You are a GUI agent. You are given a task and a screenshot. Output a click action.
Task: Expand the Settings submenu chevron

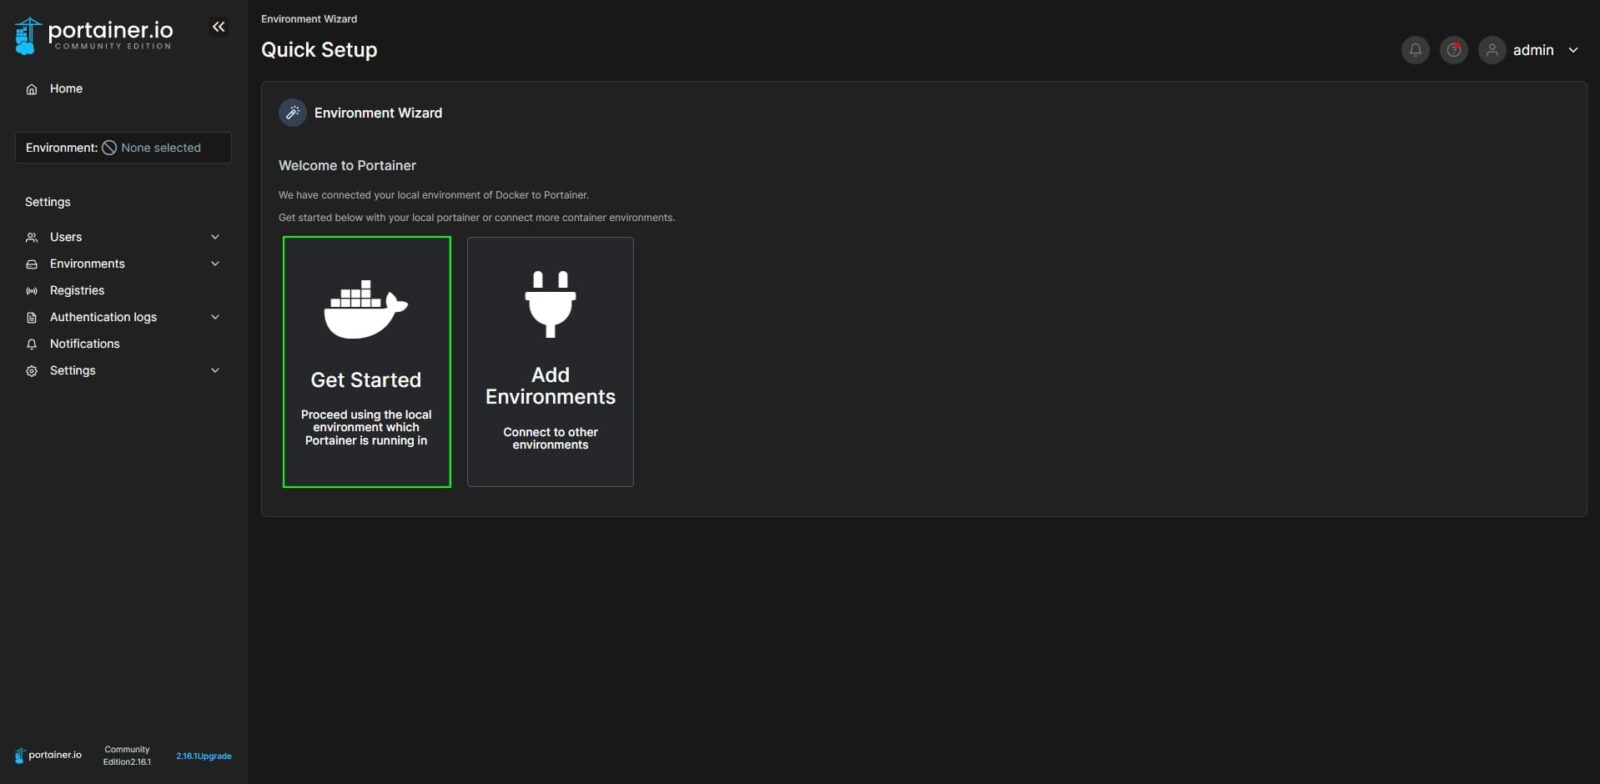pyautogui.click(x=215, y=370)
